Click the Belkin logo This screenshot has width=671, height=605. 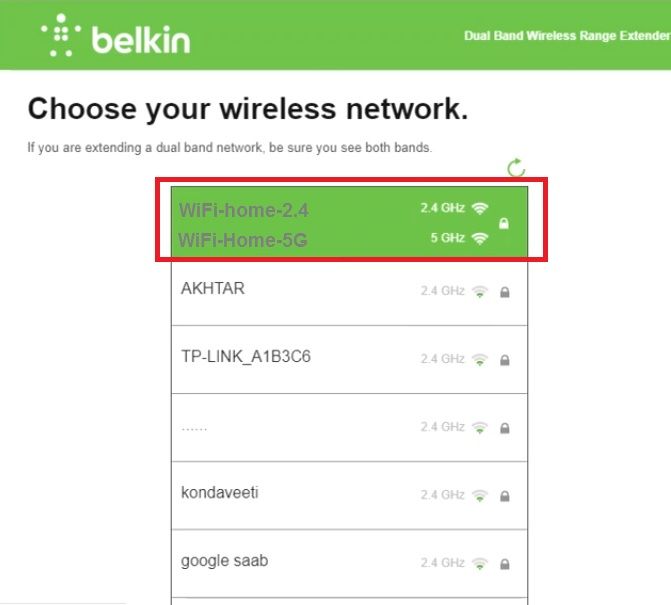[115, 37]
